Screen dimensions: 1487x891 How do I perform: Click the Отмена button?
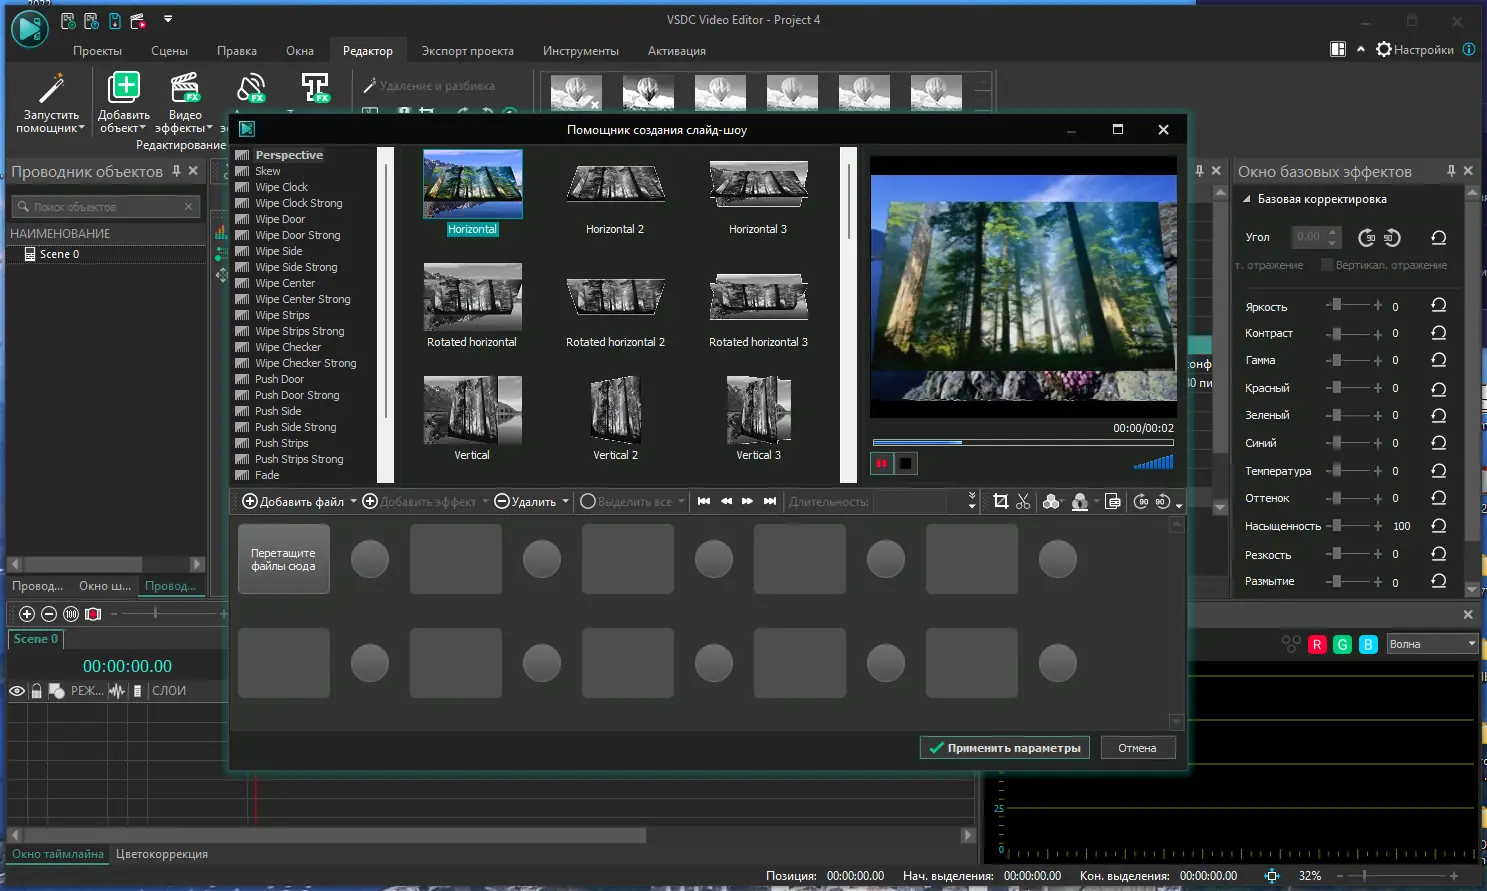pos(1137,748)
